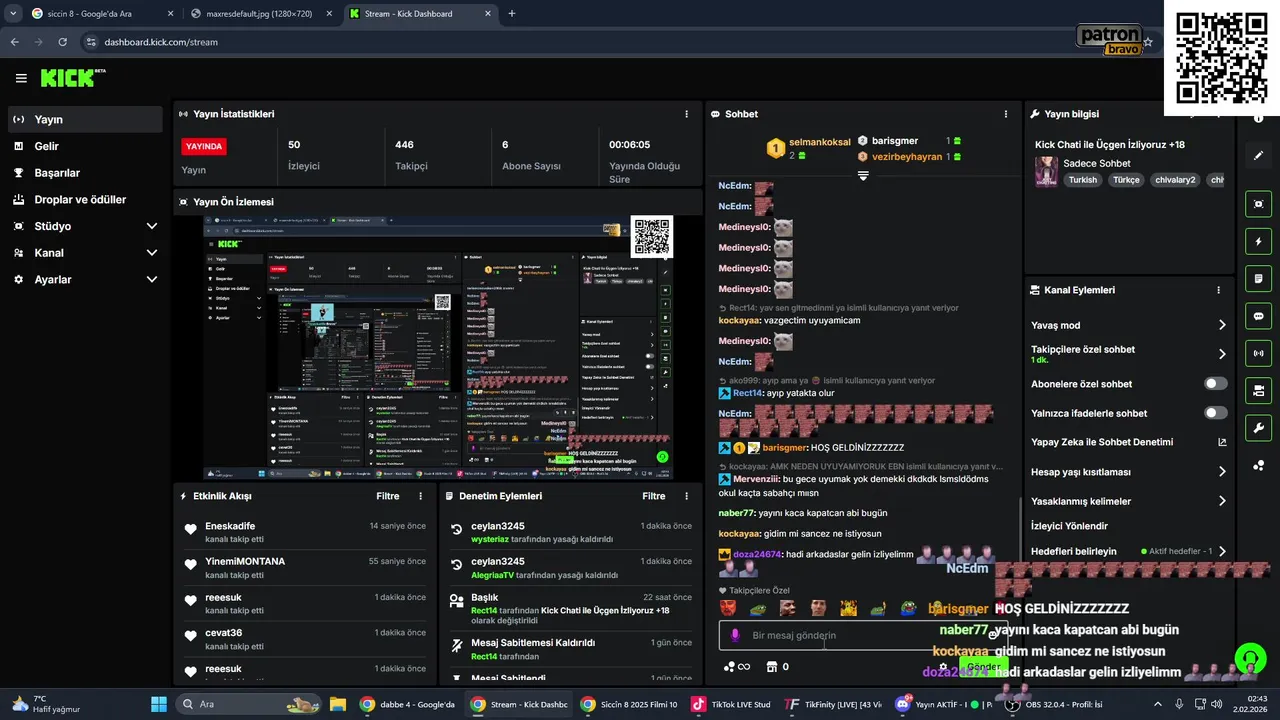
Task: Open the hamburger menu beside Kick logo
Action: 21,78
